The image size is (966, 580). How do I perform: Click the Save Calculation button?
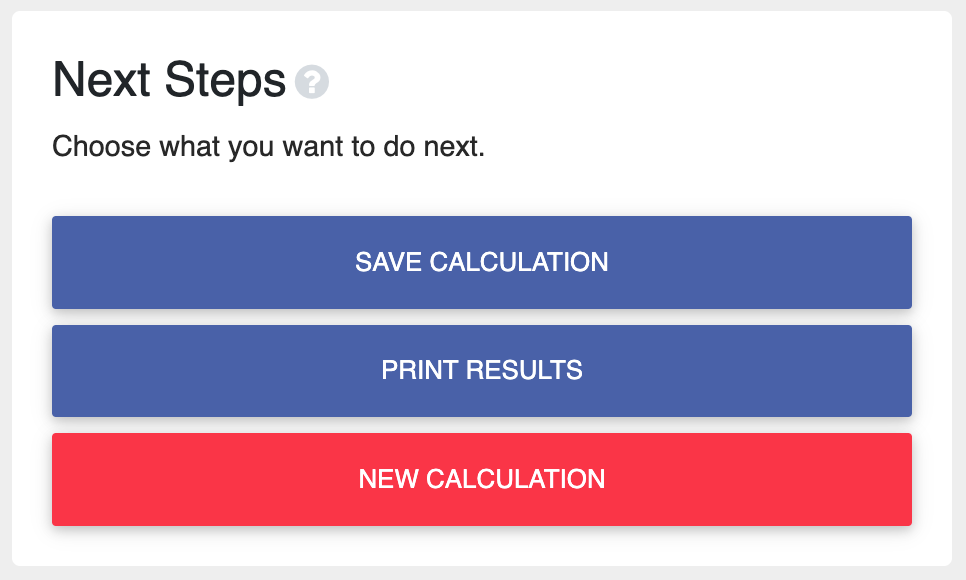[482, 262]
